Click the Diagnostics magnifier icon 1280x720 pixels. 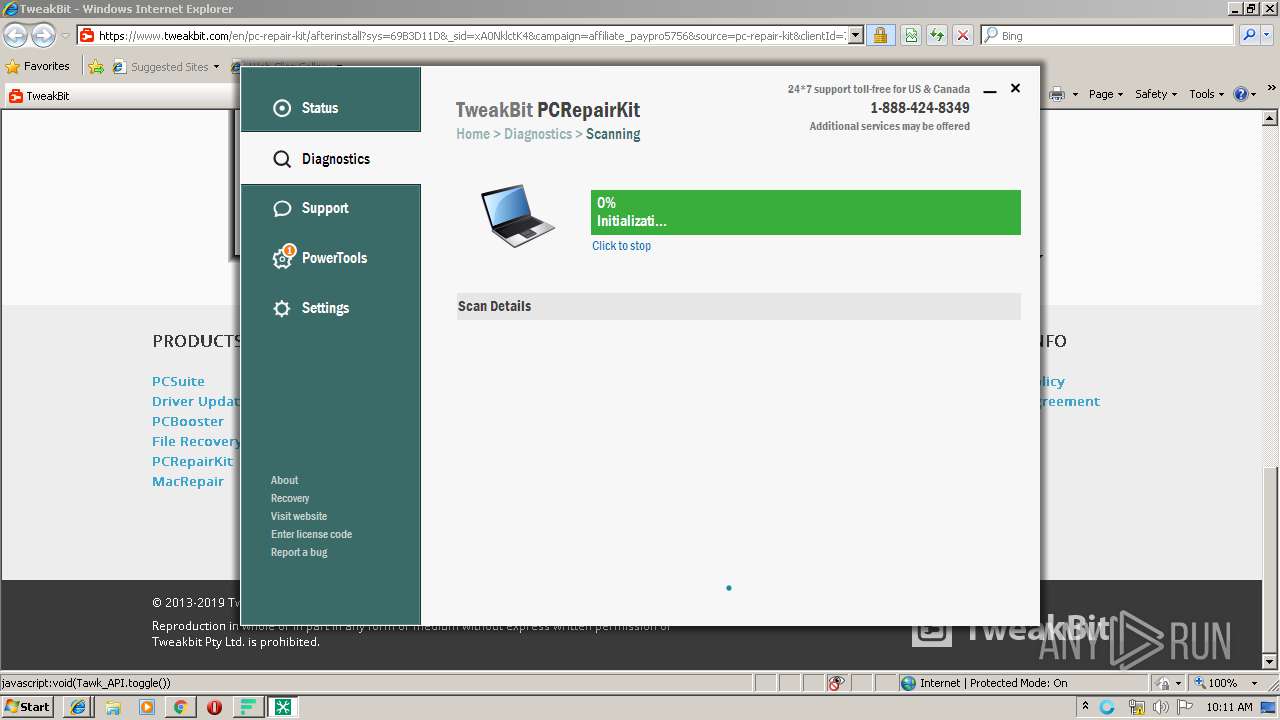pos(282,159)
